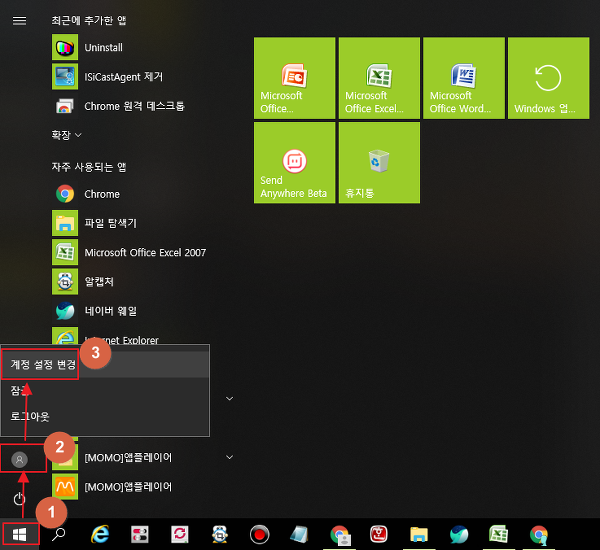Open the 휴지통 tile
Viewport: 600px width, 550px height.
click(379, 163)
